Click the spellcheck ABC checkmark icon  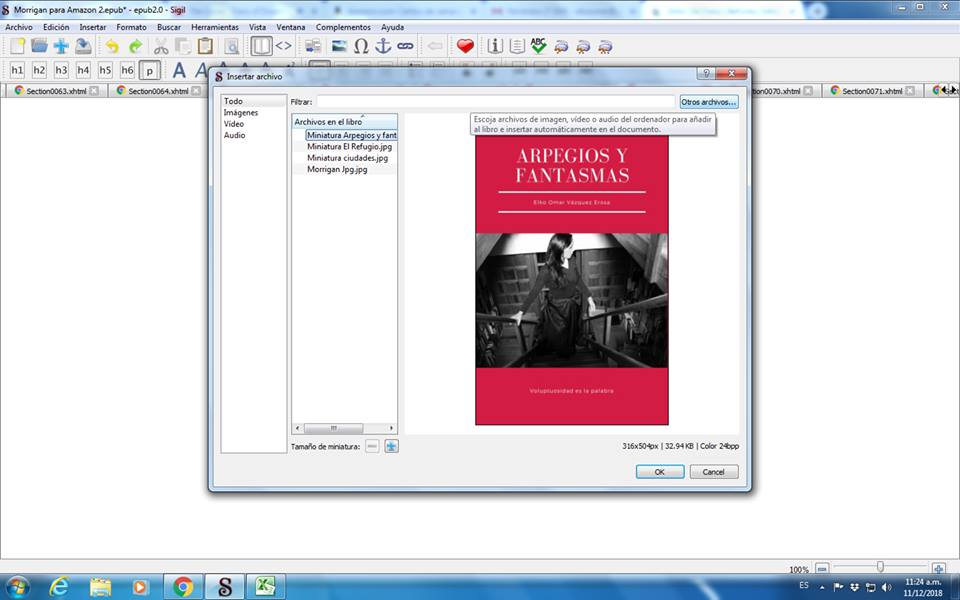point(539,46)
